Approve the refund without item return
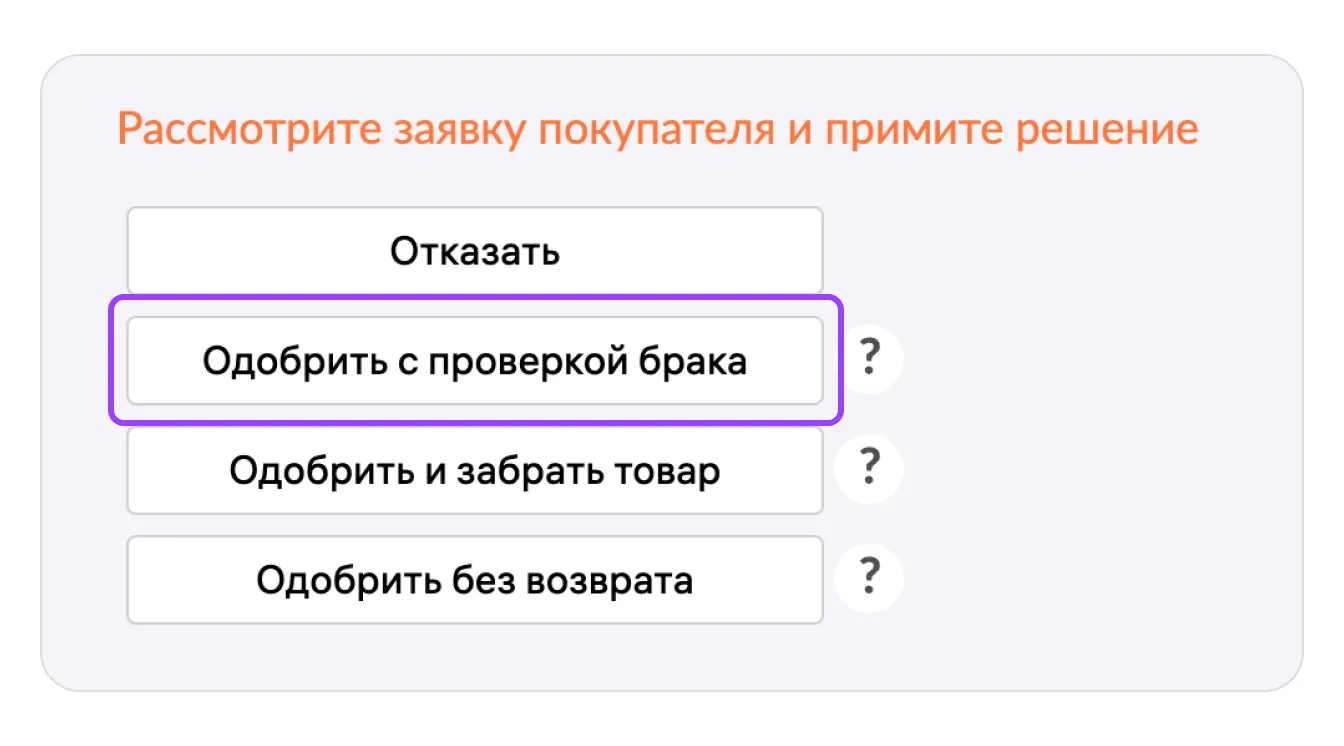 tap(474, 580)
